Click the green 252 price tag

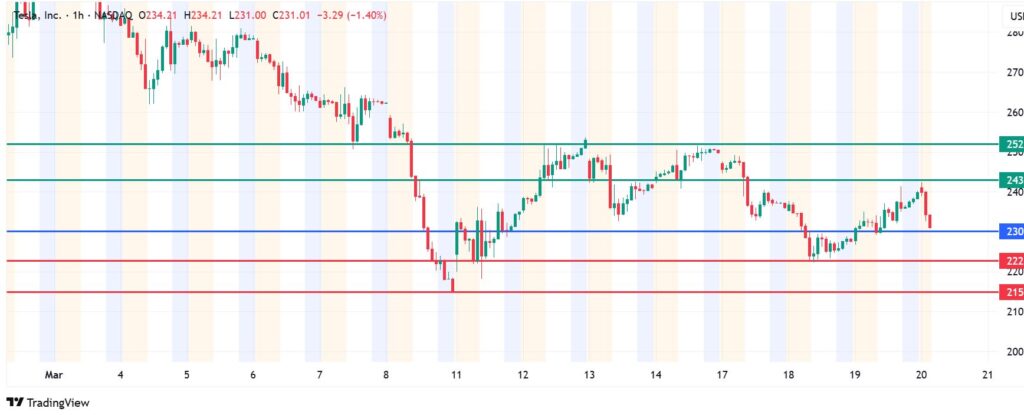point(1012,144)
